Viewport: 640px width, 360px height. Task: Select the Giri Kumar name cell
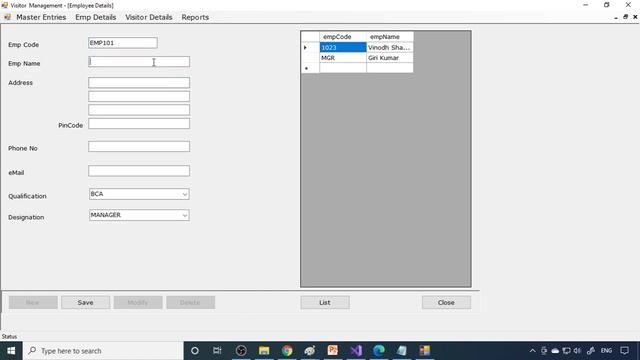(x=390, y=58)
